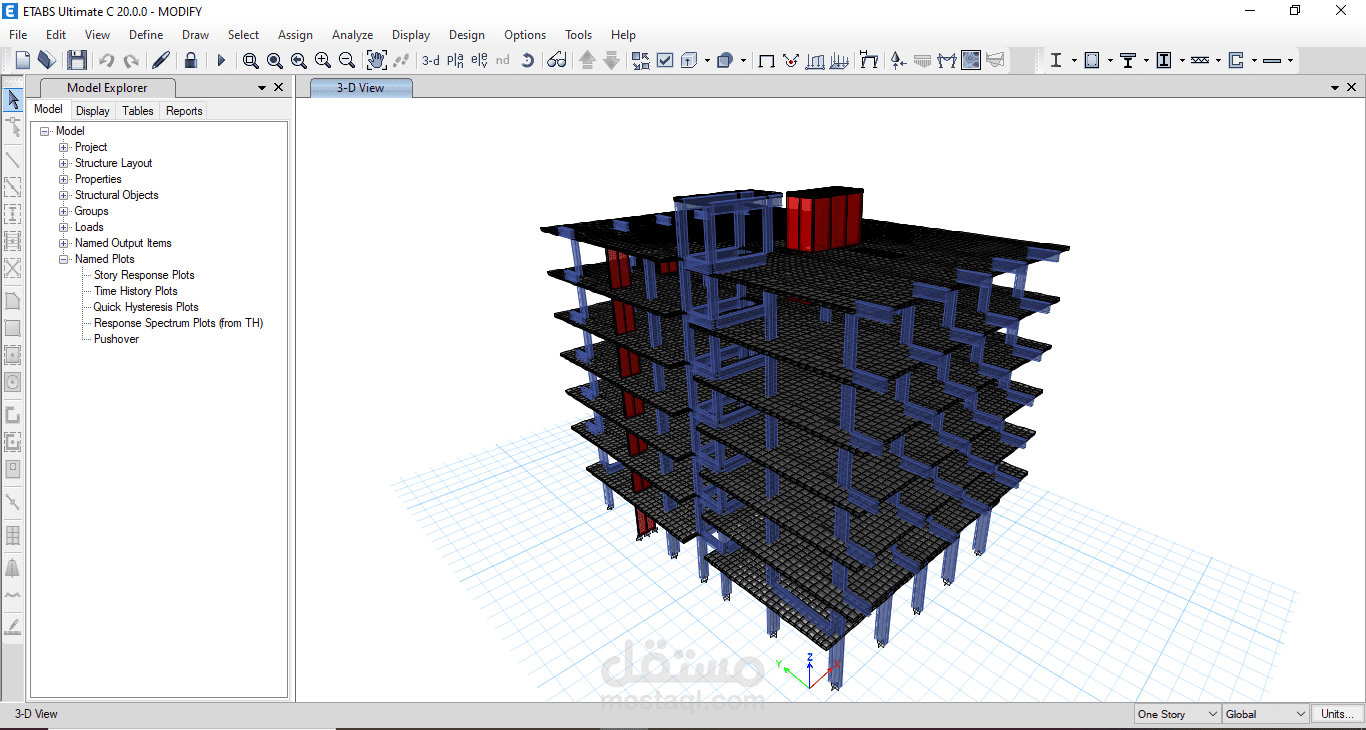Select the Pushover tree item
1366x730 pixels.
116,339
